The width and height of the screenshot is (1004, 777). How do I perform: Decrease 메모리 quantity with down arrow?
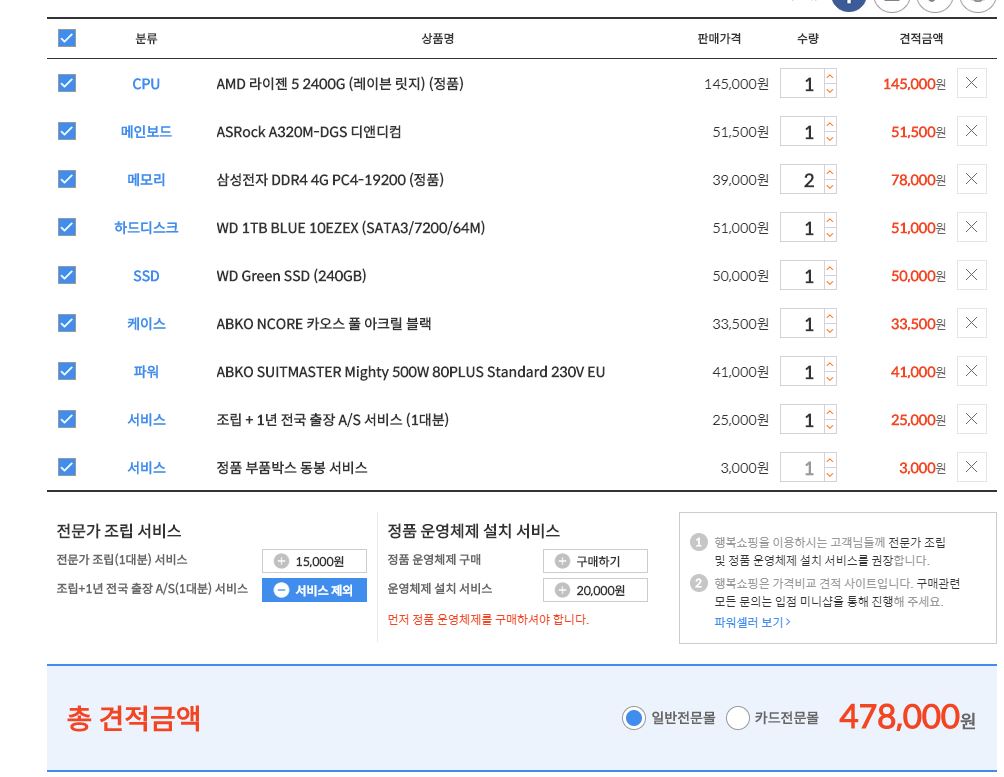tap(830, 187)
